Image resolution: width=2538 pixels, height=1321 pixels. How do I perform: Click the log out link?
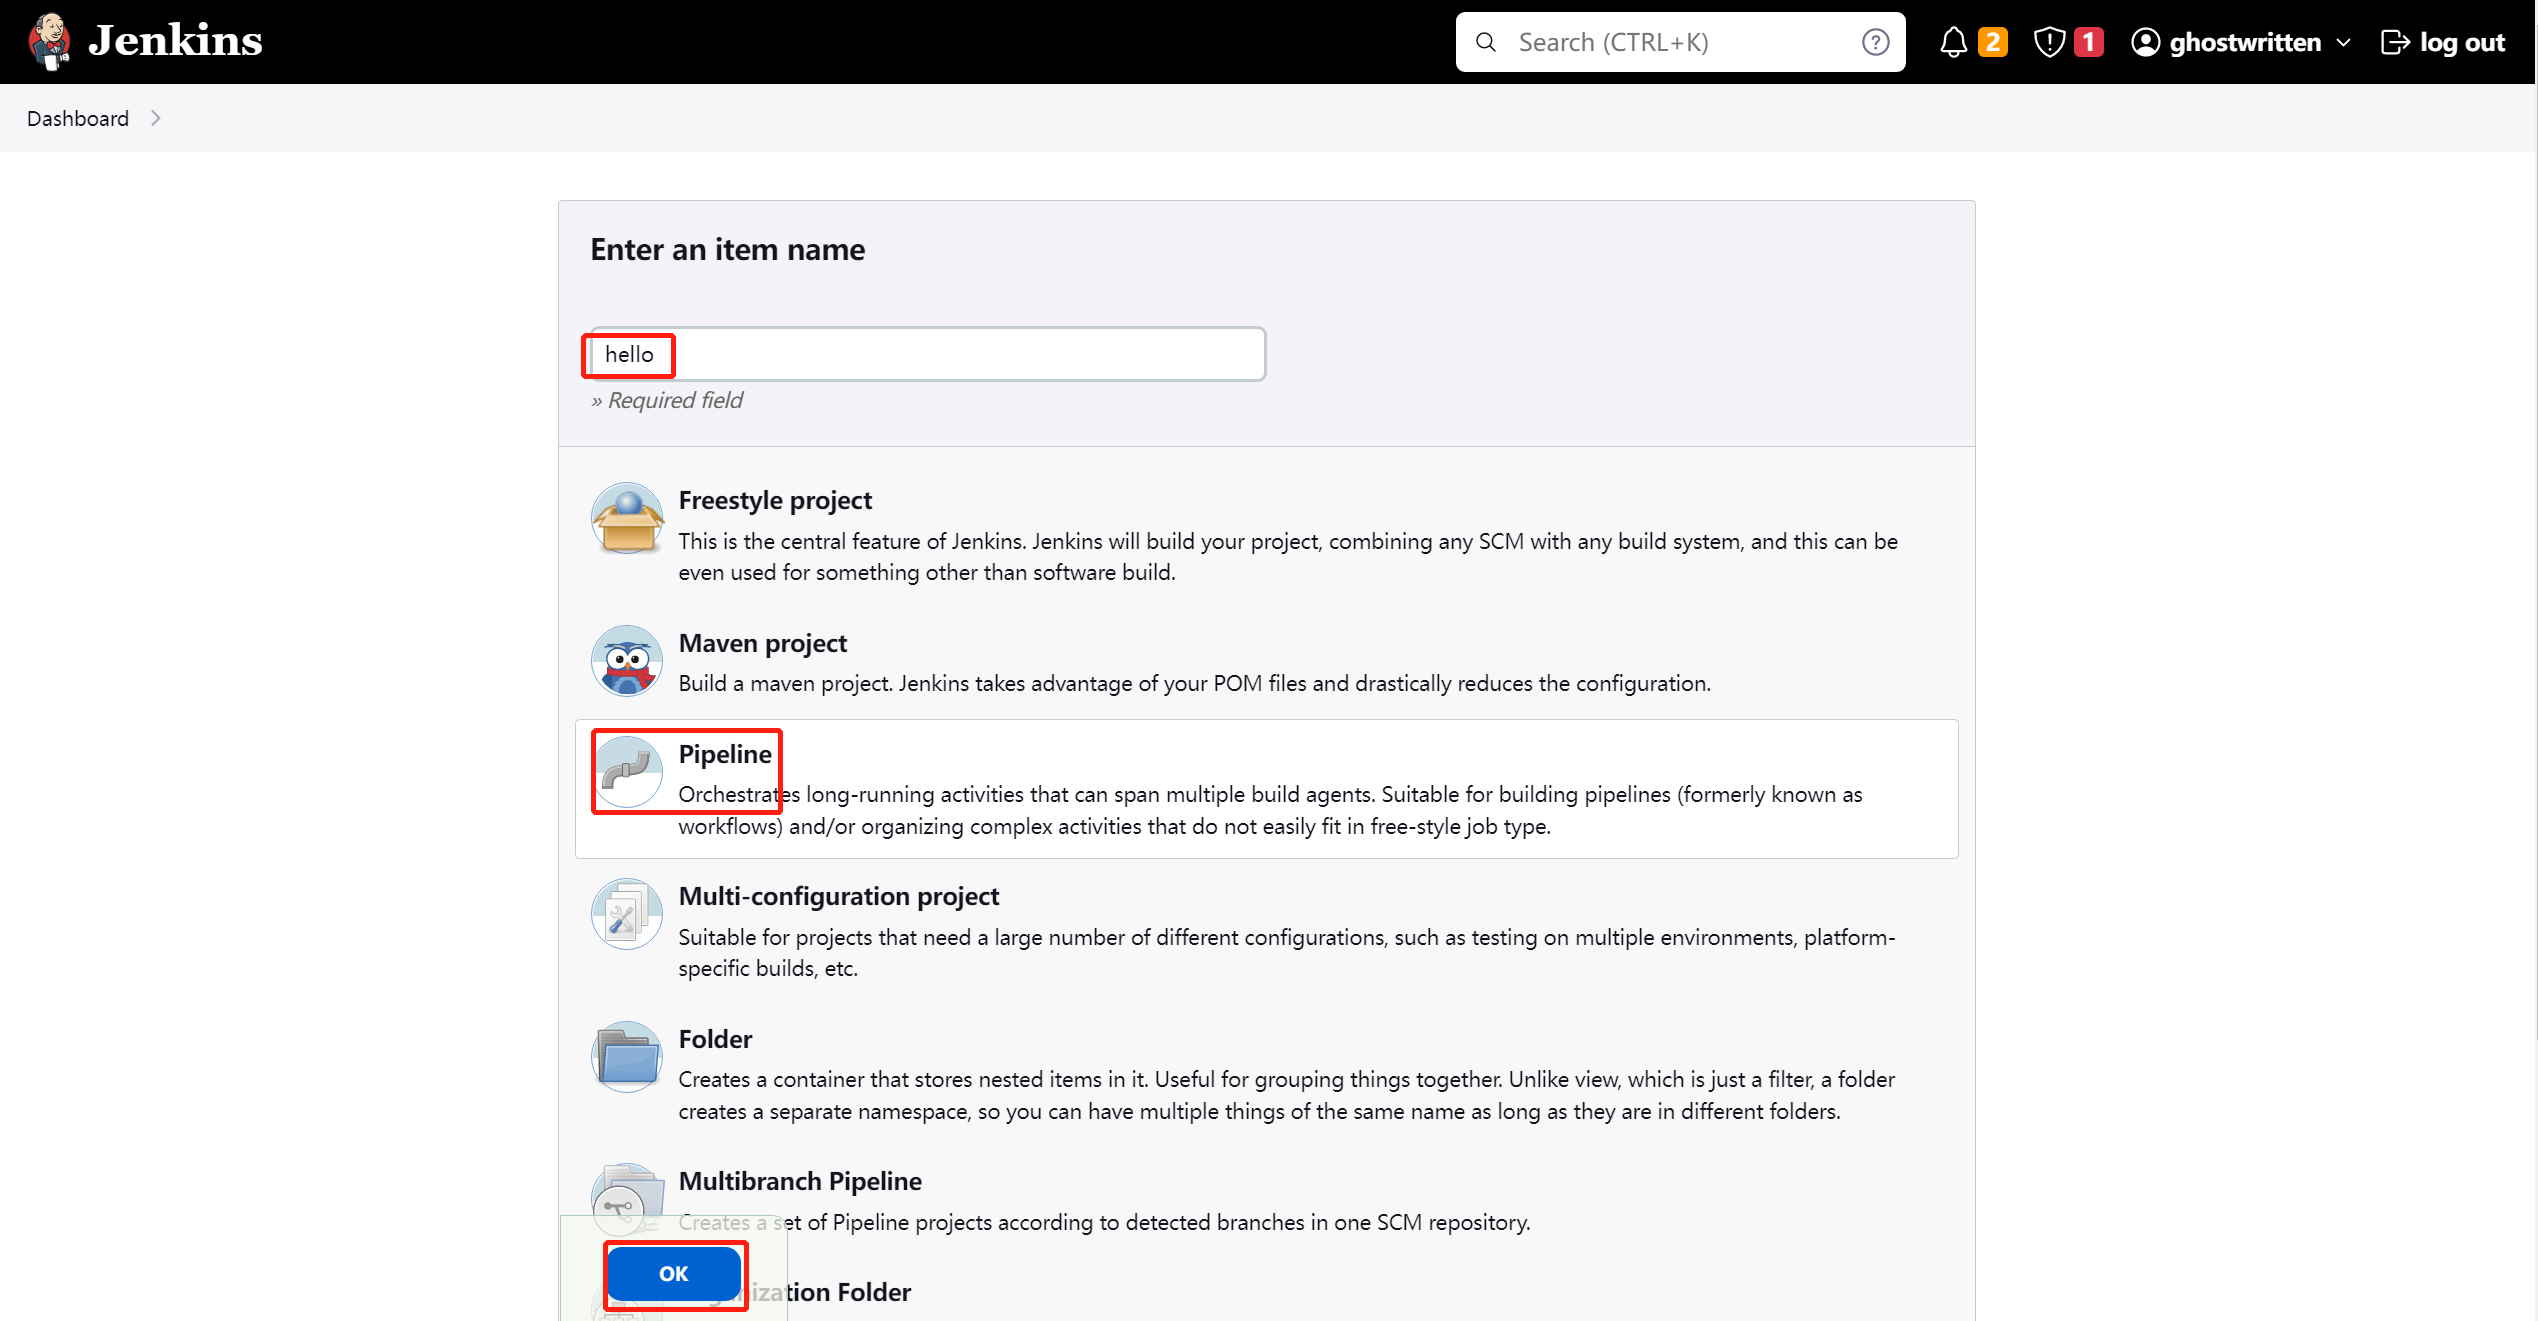2462,42
